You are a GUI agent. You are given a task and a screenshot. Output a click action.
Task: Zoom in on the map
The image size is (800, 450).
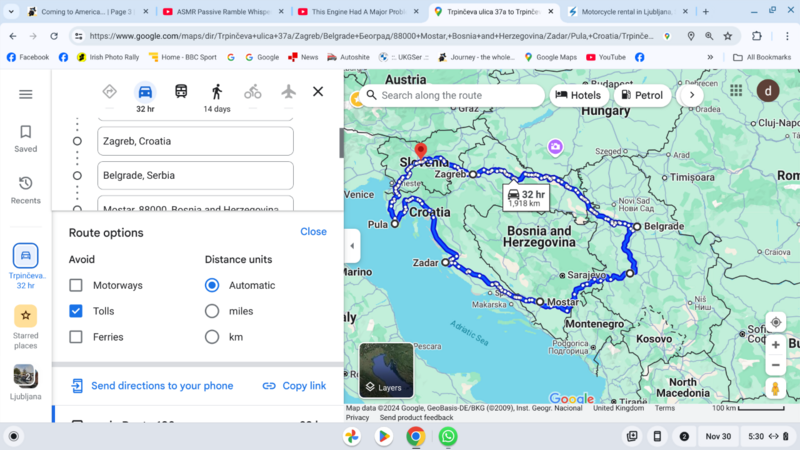pyautogui.click(x=775, y=345)
